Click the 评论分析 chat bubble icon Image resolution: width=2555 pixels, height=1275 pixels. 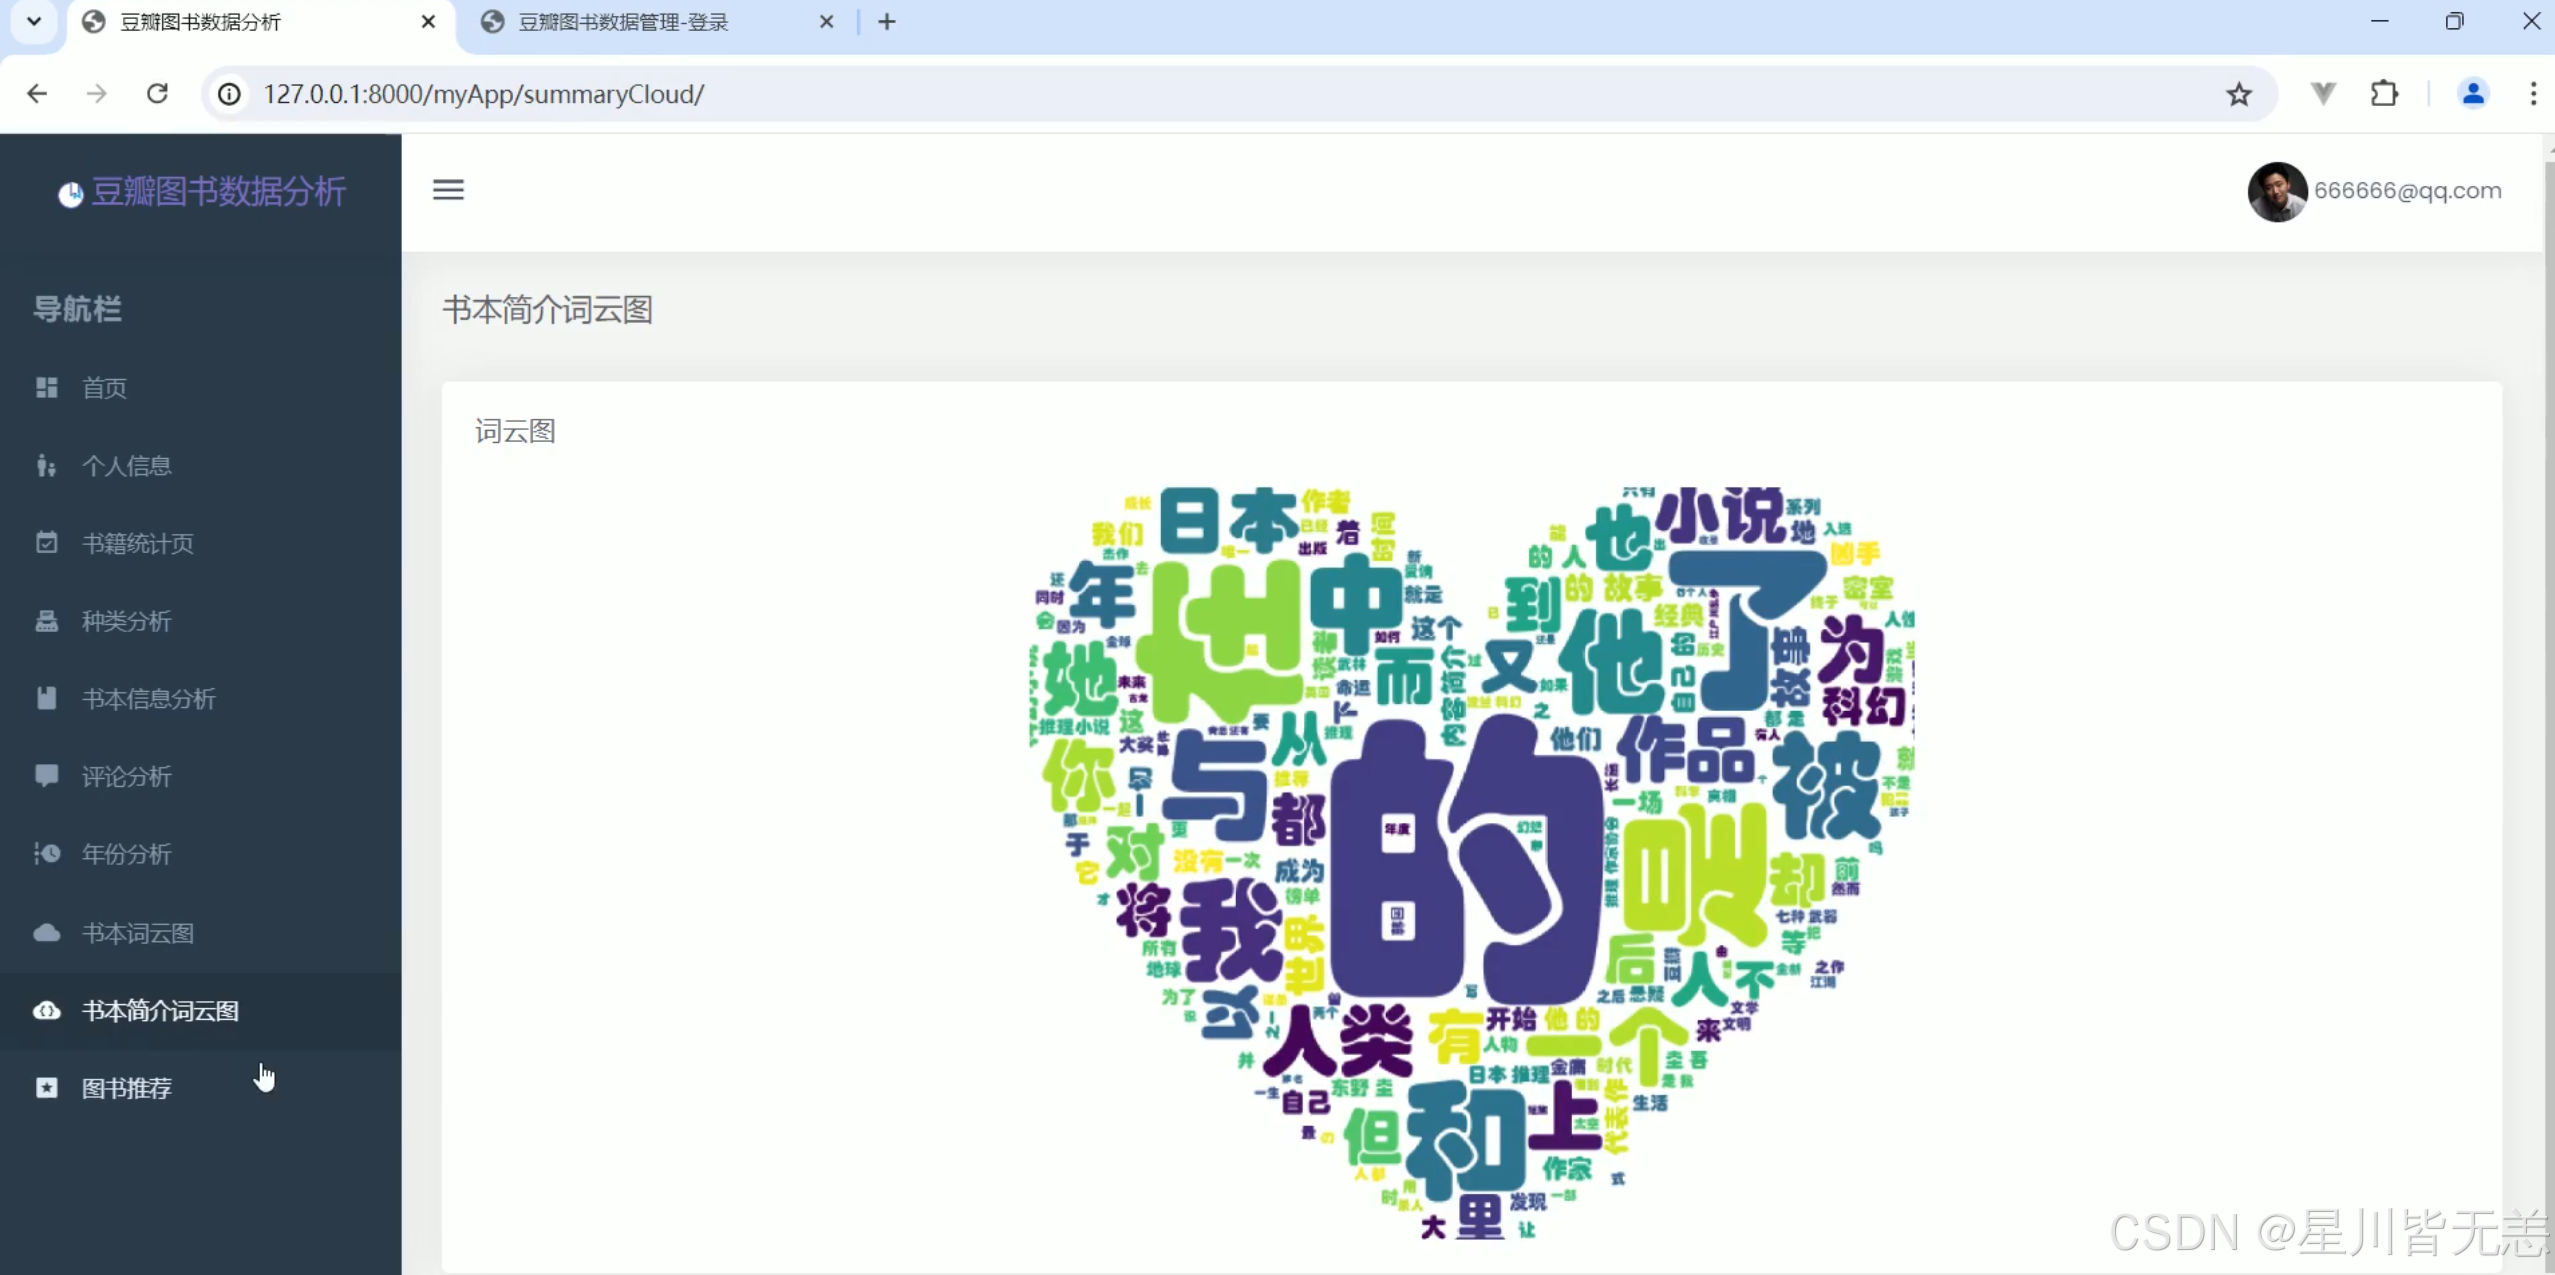tap(47, 776)
